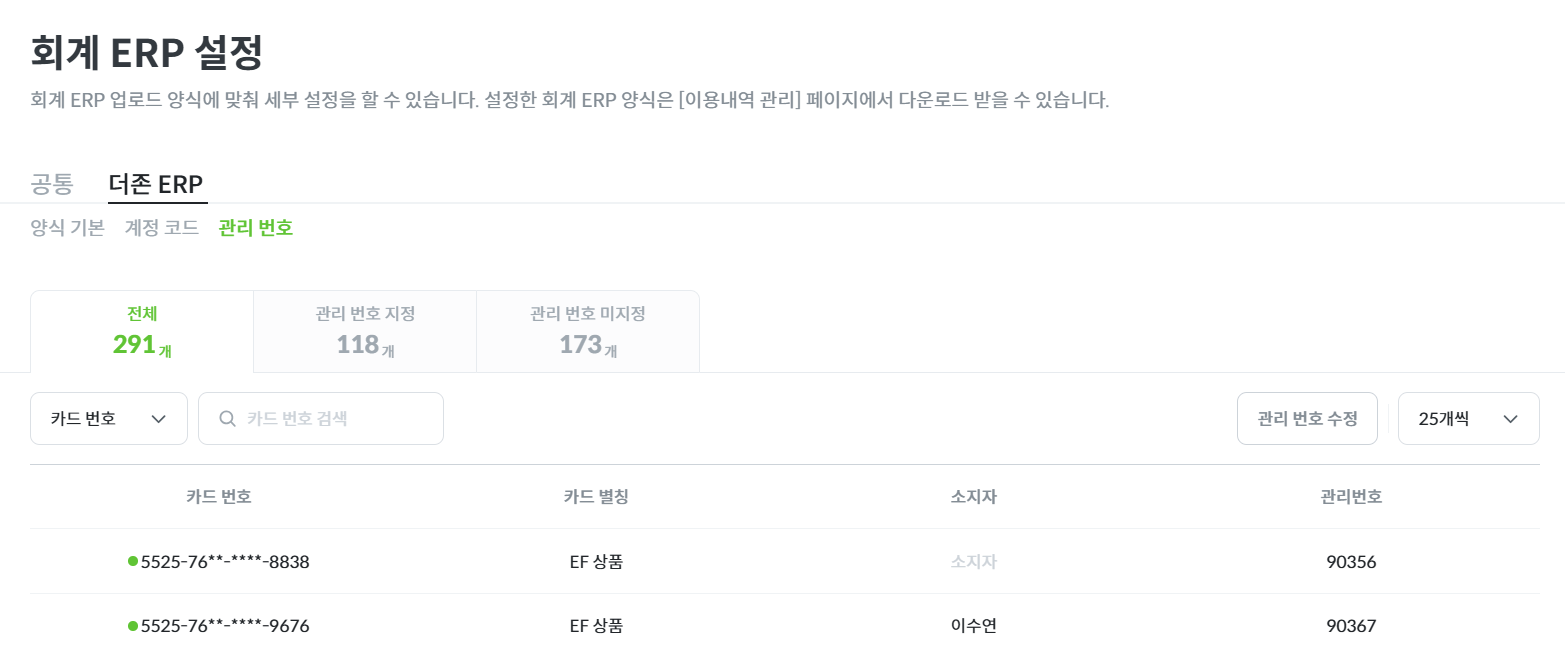Switch to the 공통 tab
Screen dimensions: 1565x652
tap(52, 184)
